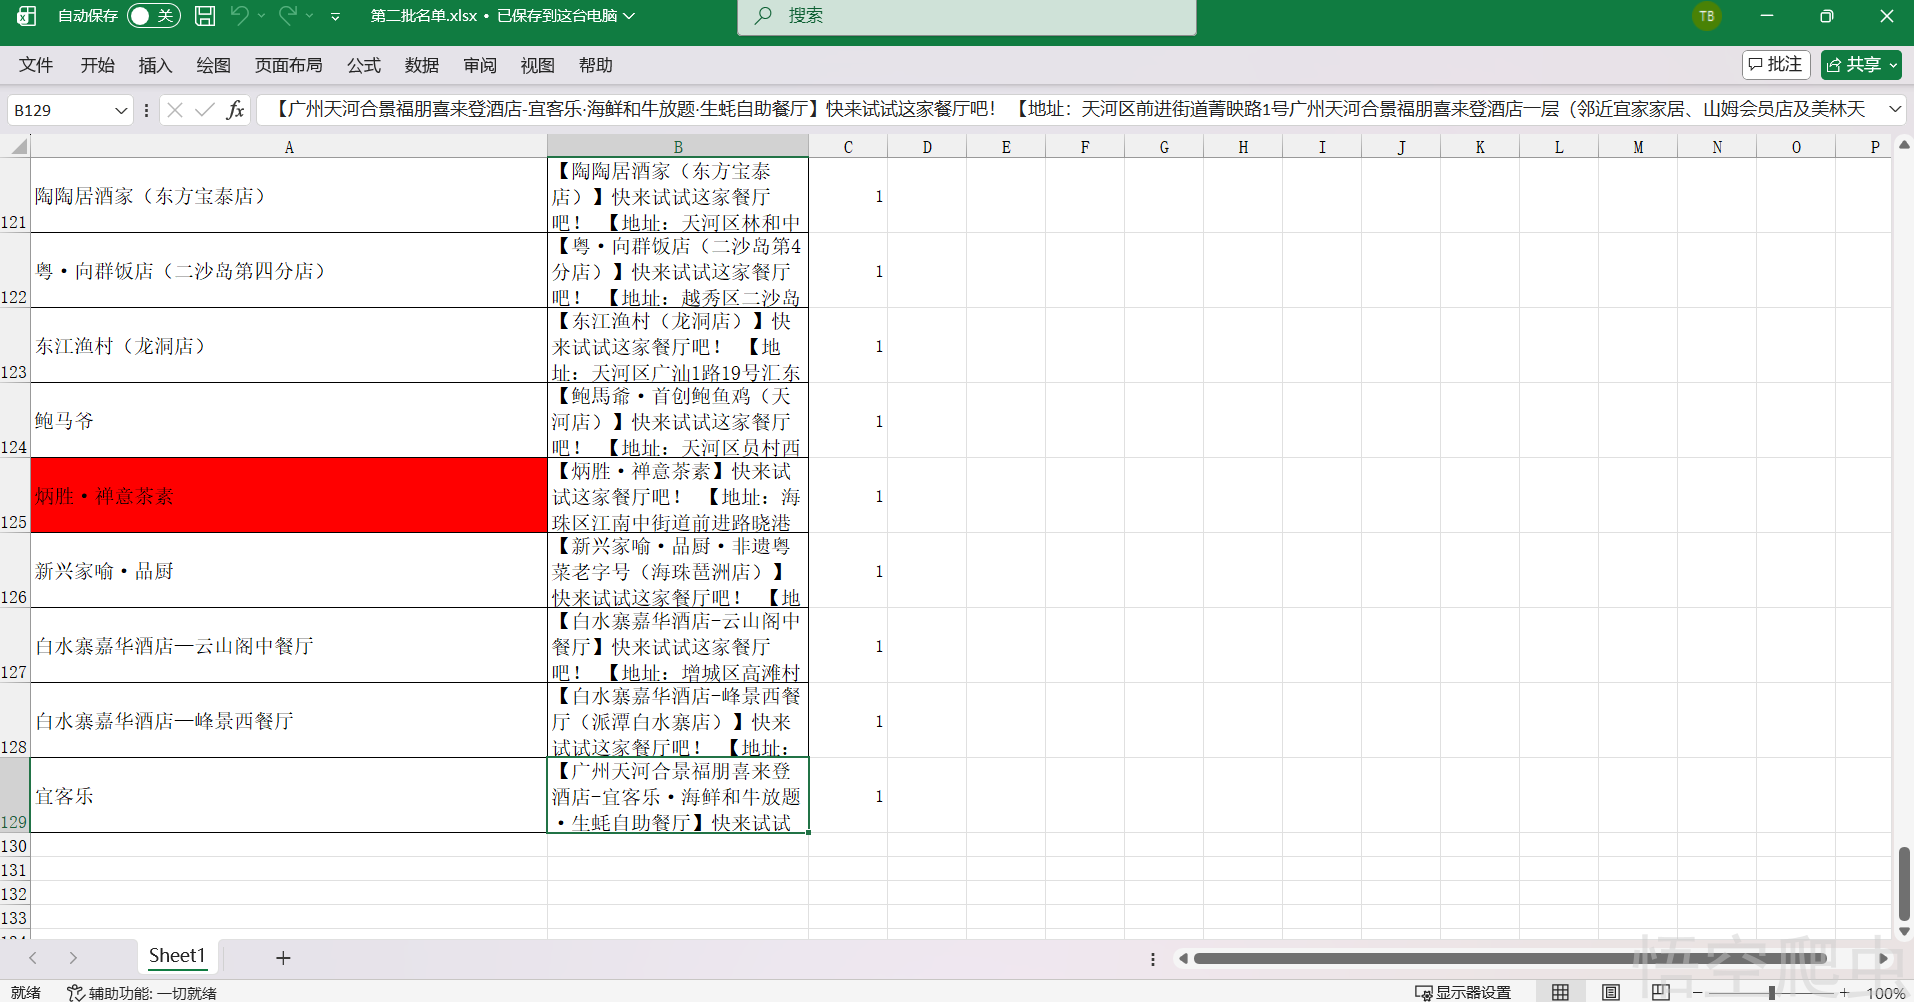The width and height of the screenshot is (1914, 1002).
Task: Switch to Page Break Preview icon
Action: (x=1661, y=992)
